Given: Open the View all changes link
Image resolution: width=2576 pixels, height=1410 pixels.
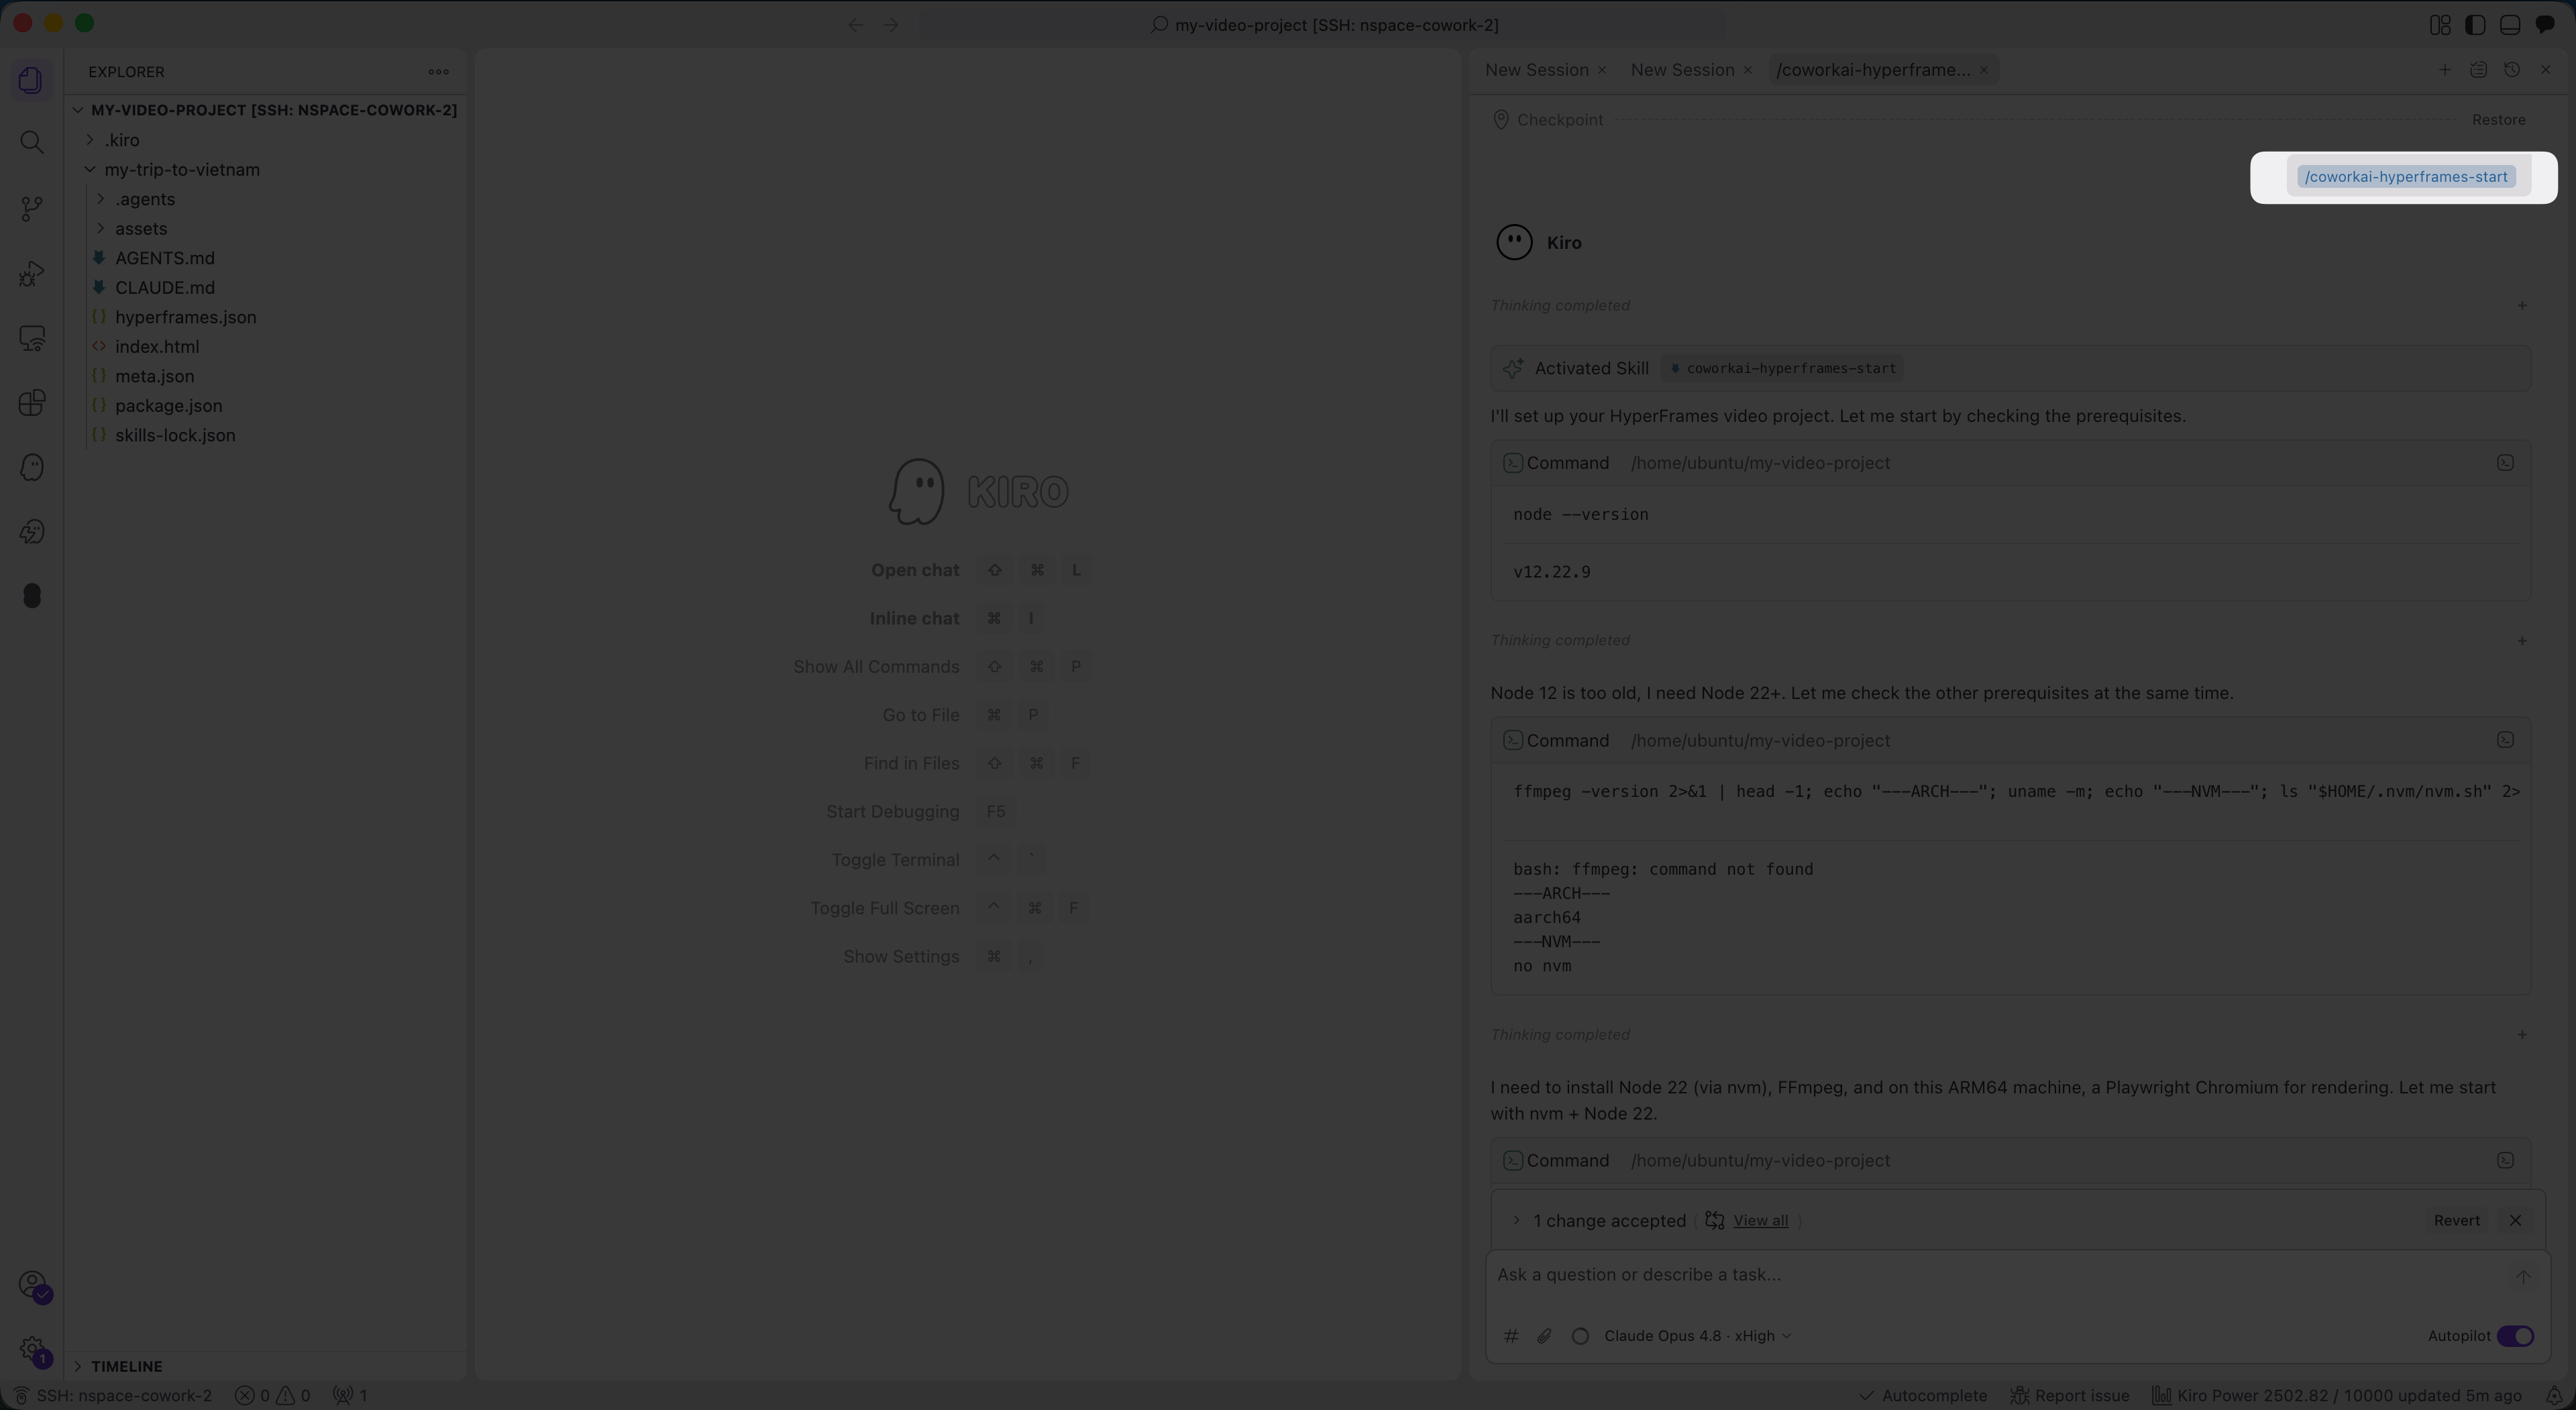Looking at the screenshot, I should point(1760,1220).
